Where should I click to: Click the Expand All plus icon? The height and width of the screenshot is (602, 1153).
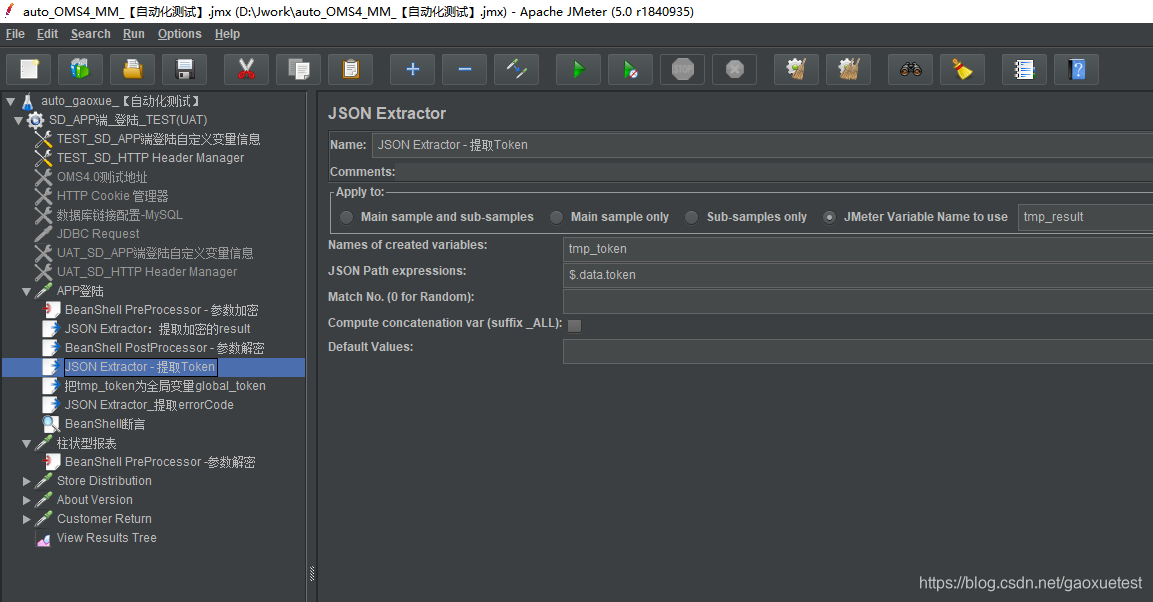pos(413,70)
